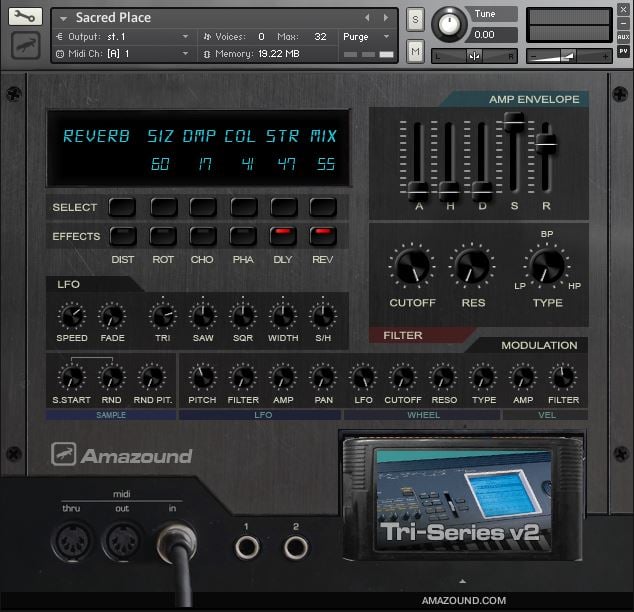Click the Release (R) envelope fader
Viewport: 634px width, 612px height.
point(546,144)
